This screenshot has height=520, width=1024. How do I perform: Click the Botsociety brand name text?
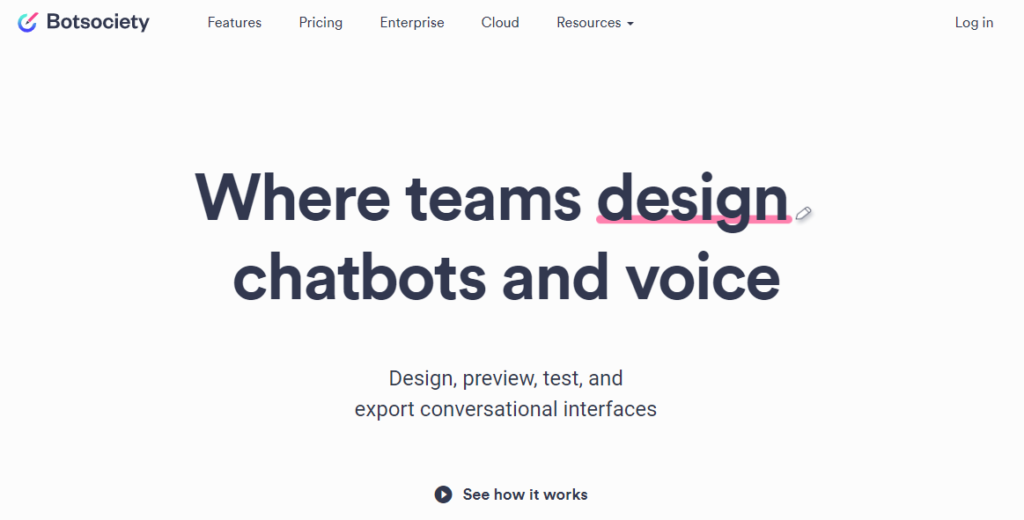click(x=97, y=22)
